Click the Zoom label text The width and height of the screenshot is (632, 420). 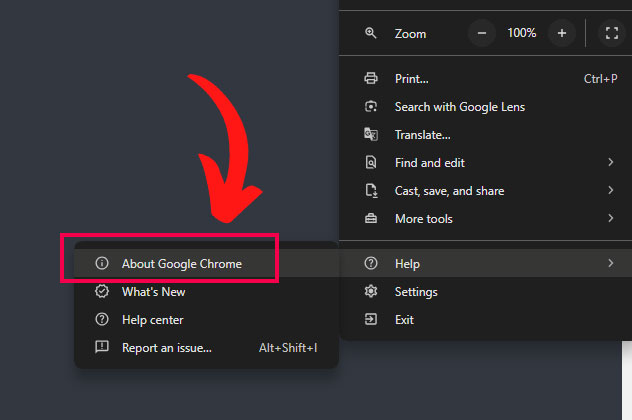pyautogui.click(x=410, y=33)
